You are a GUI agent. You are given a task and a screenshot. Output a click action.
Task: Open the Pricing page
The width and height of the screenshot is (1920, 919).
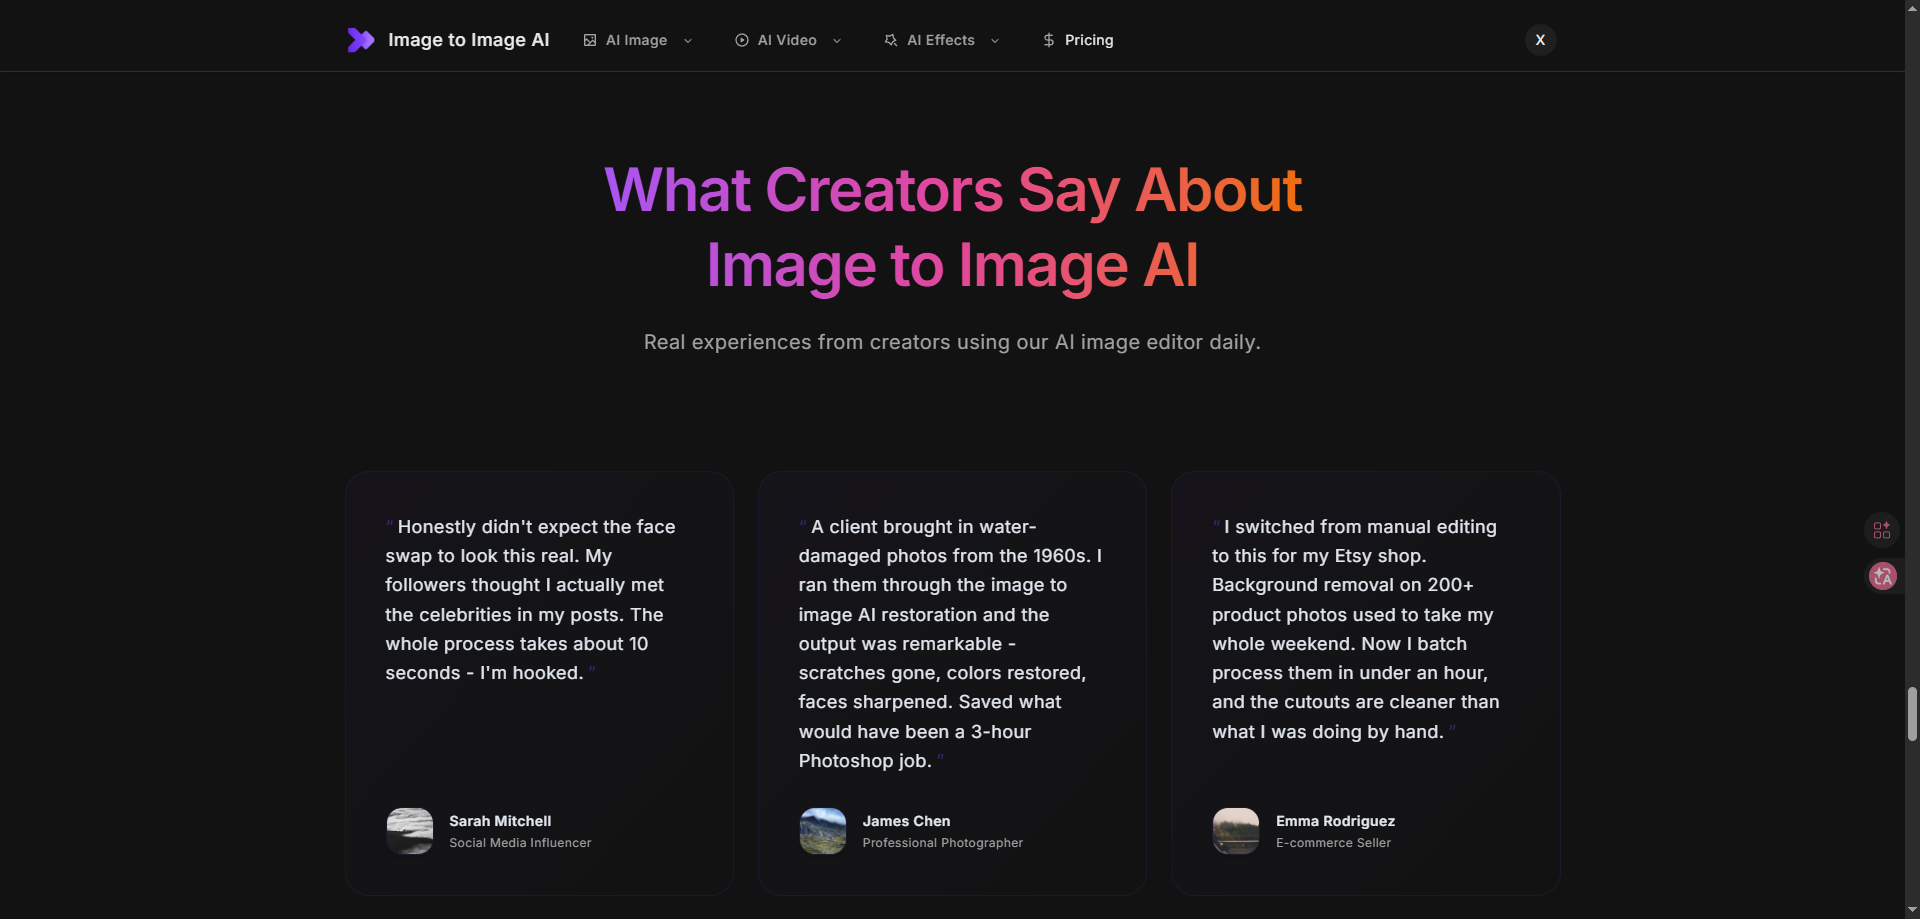1089,40
